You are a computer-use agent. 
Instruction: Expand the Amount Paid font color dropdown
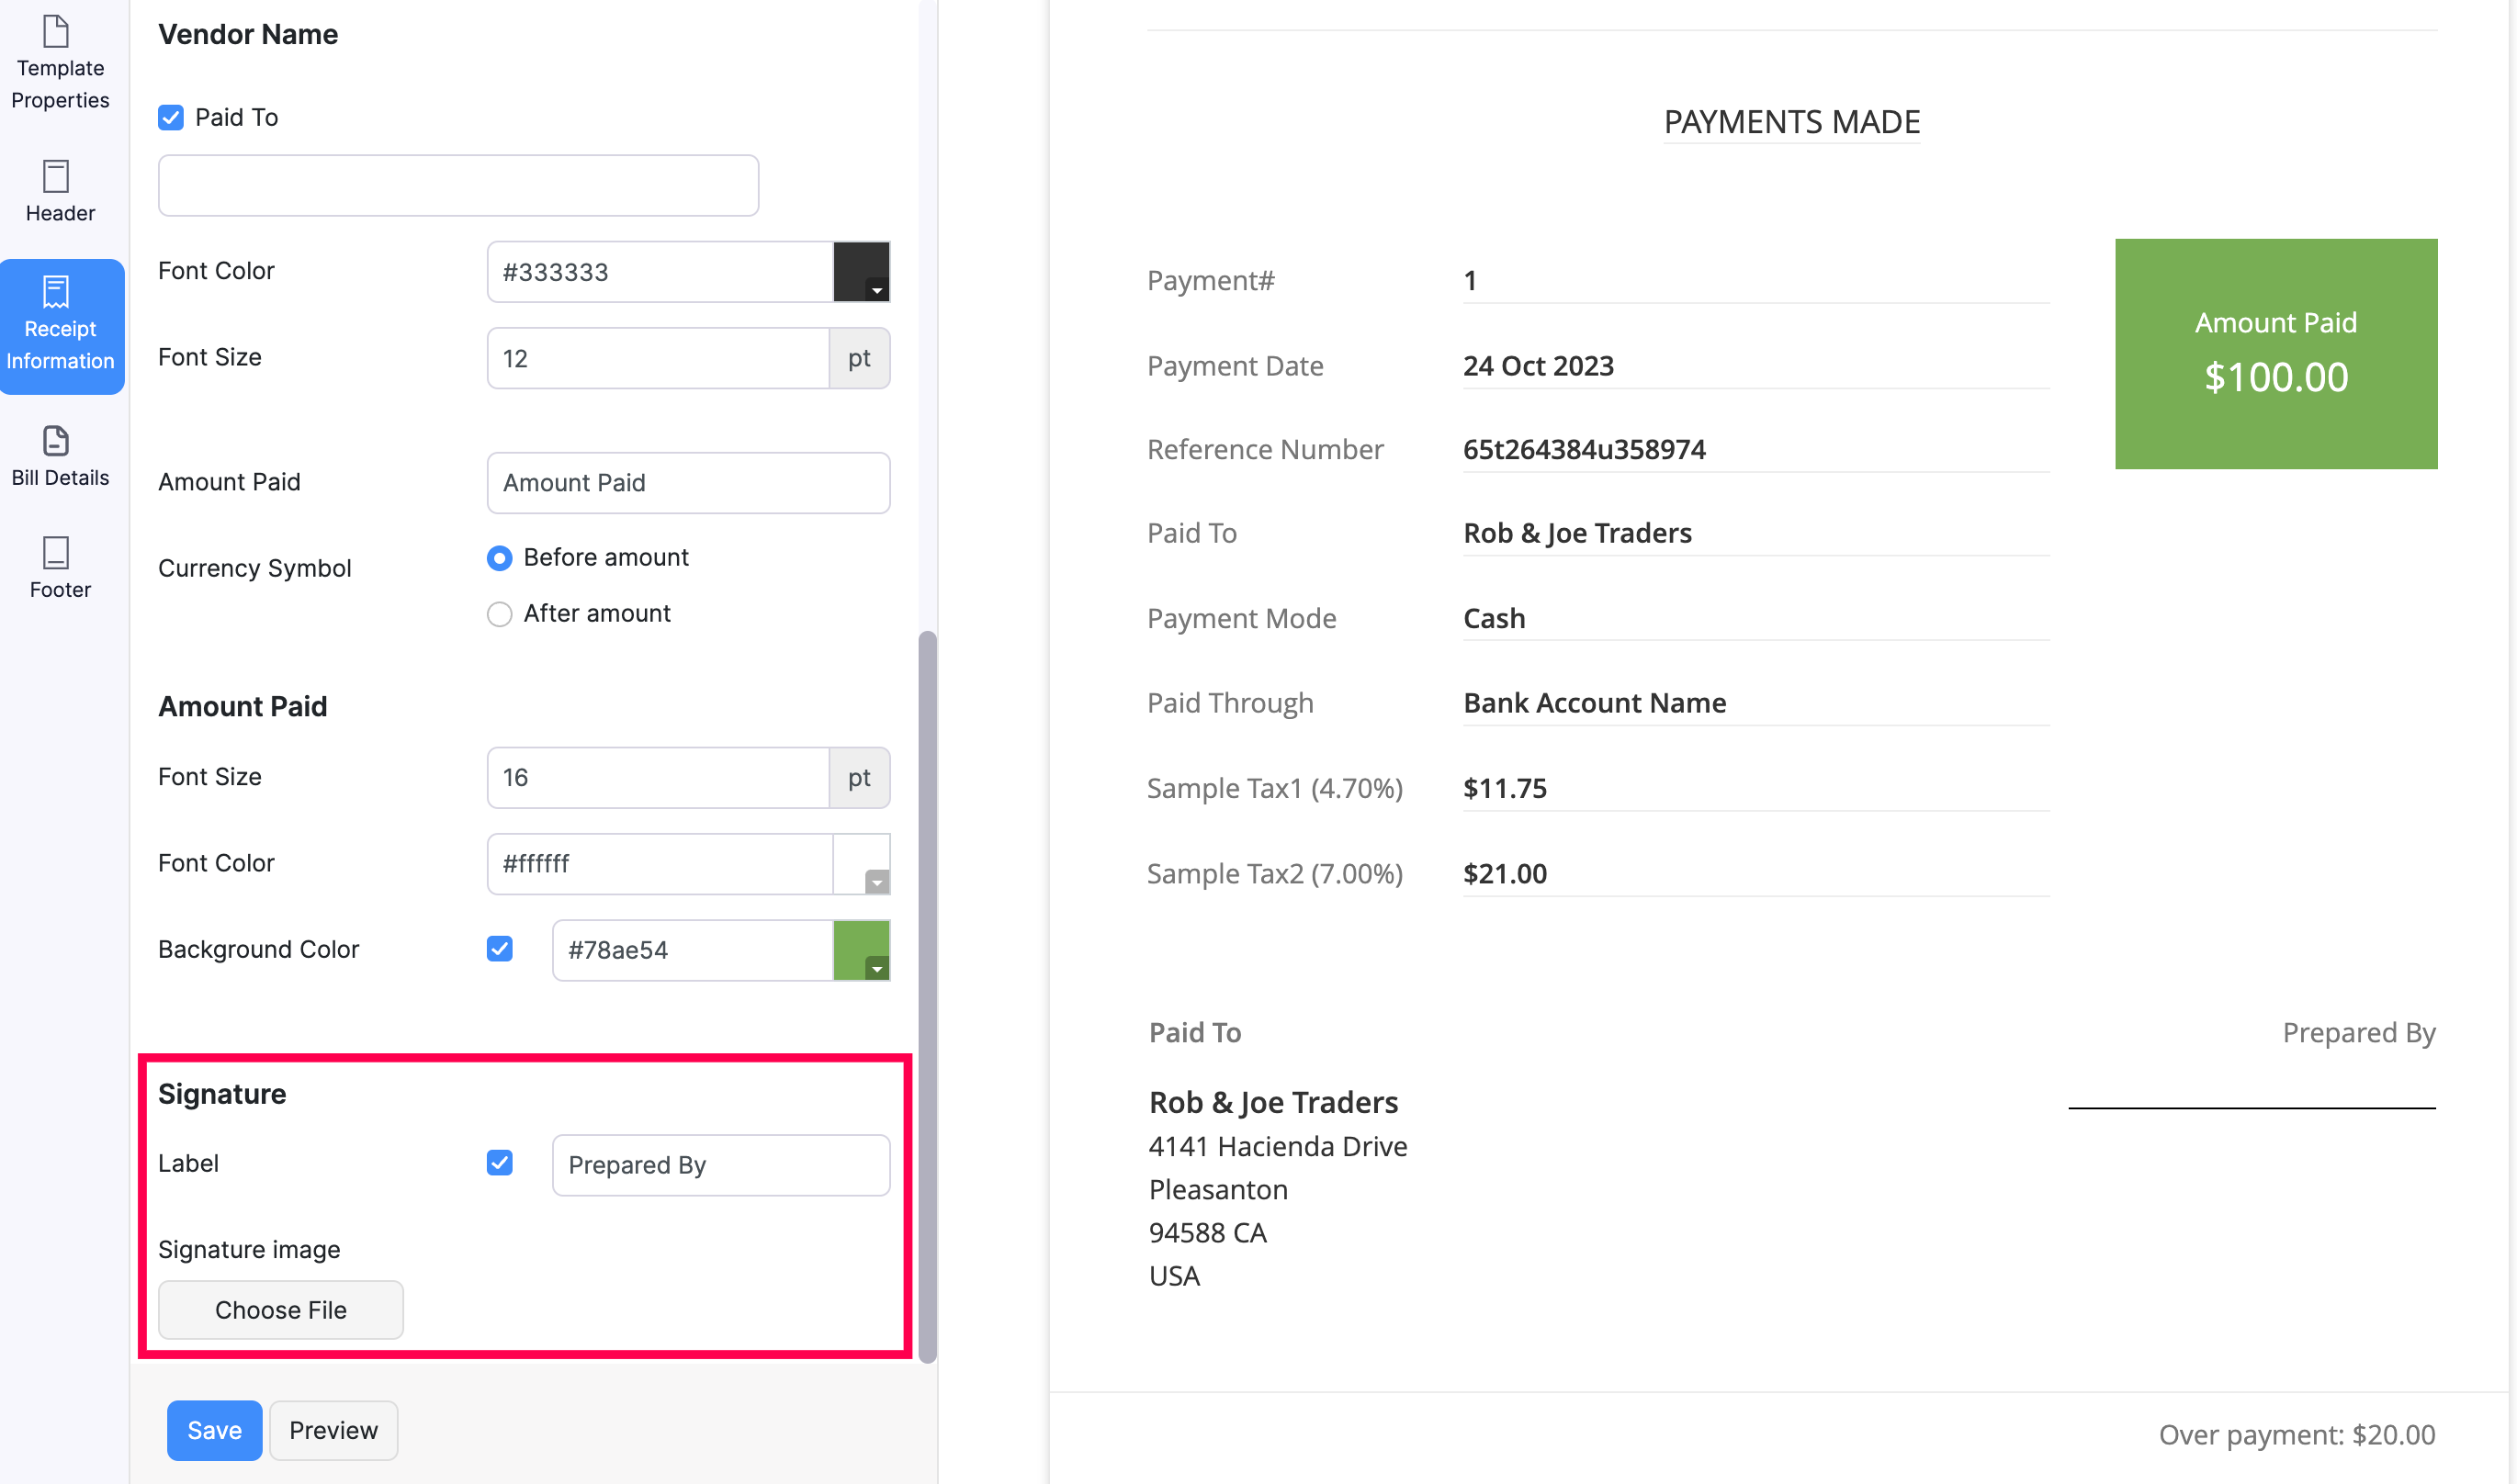tap(876, 881)
